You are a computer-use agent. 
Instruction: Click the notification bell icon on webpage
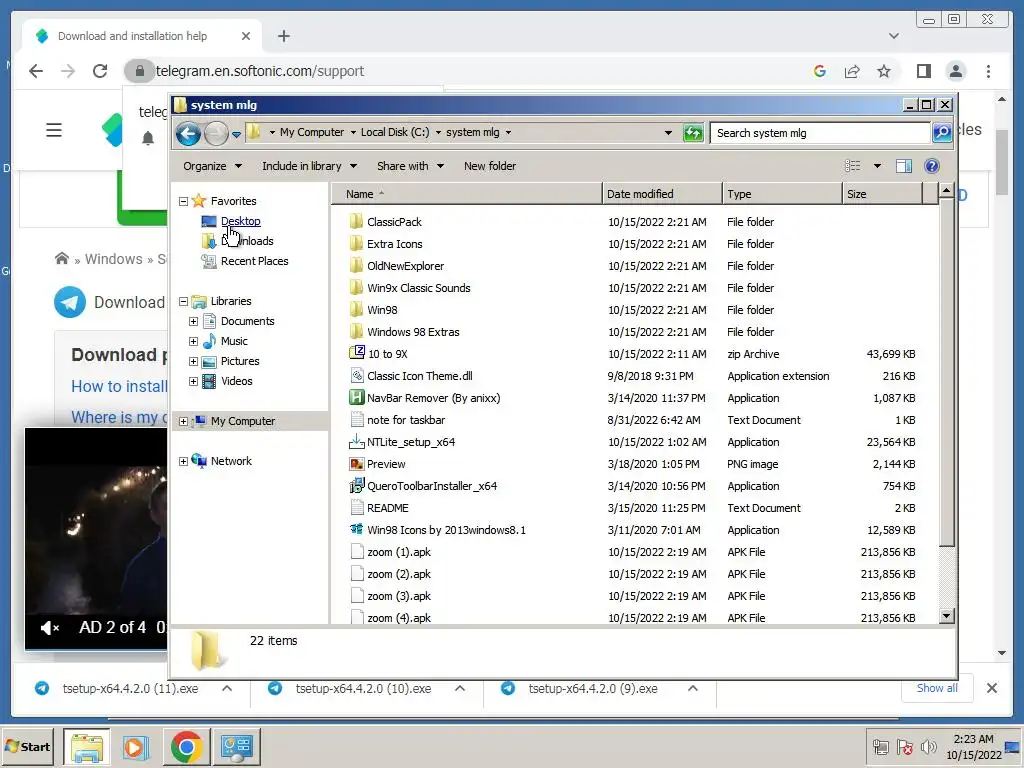148,138
